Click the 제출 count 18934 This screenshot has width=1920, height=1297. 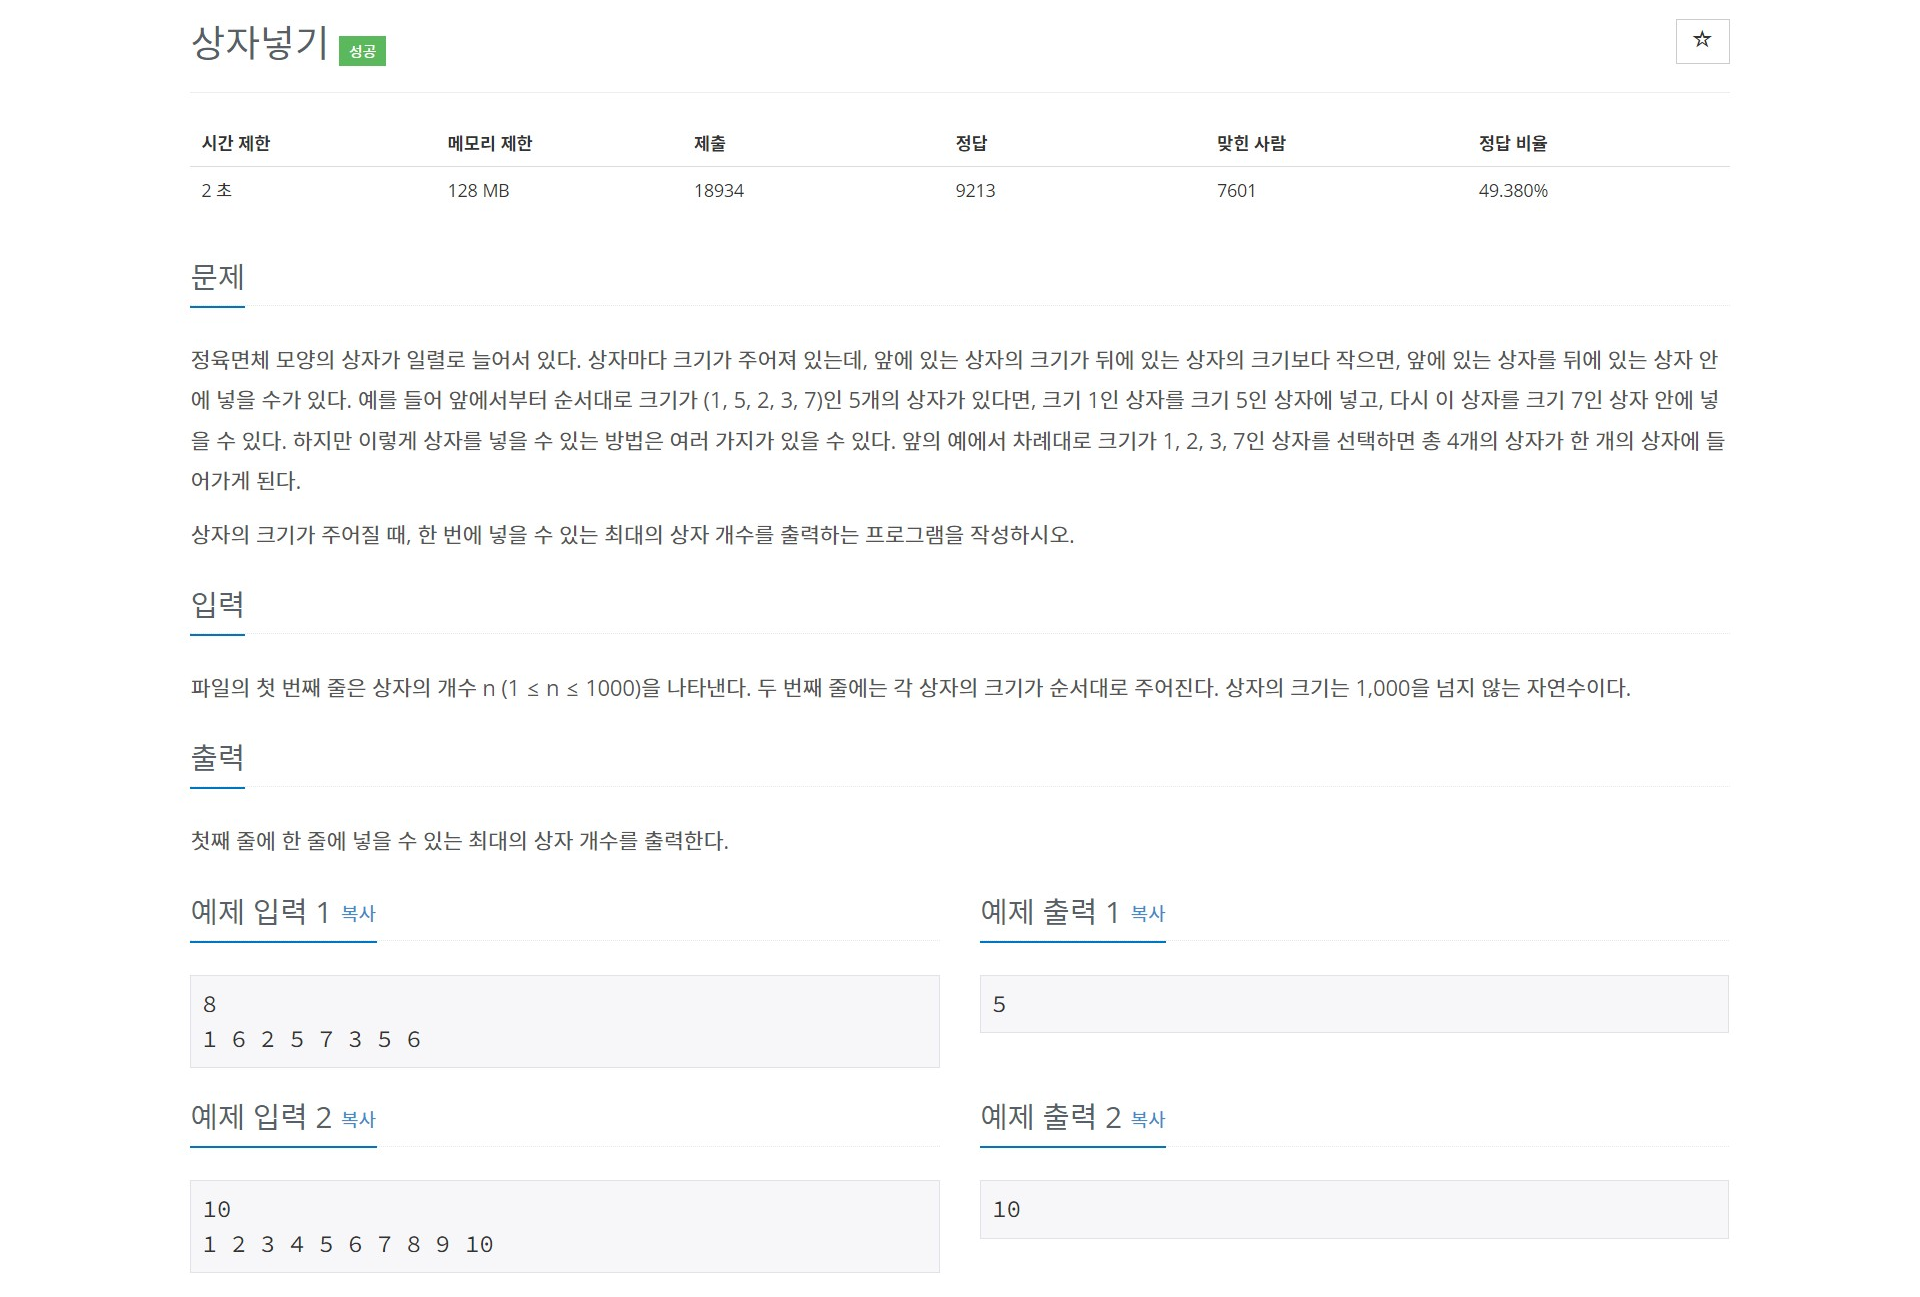pos(719,191)
